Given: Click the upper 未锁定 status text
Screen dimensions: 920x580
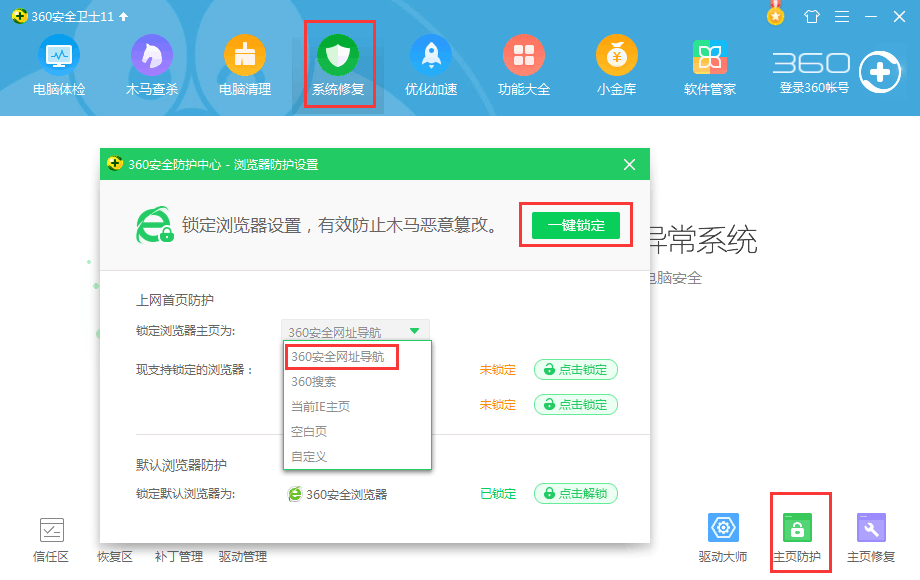Looking at the screenshot, I should point(498,369).
